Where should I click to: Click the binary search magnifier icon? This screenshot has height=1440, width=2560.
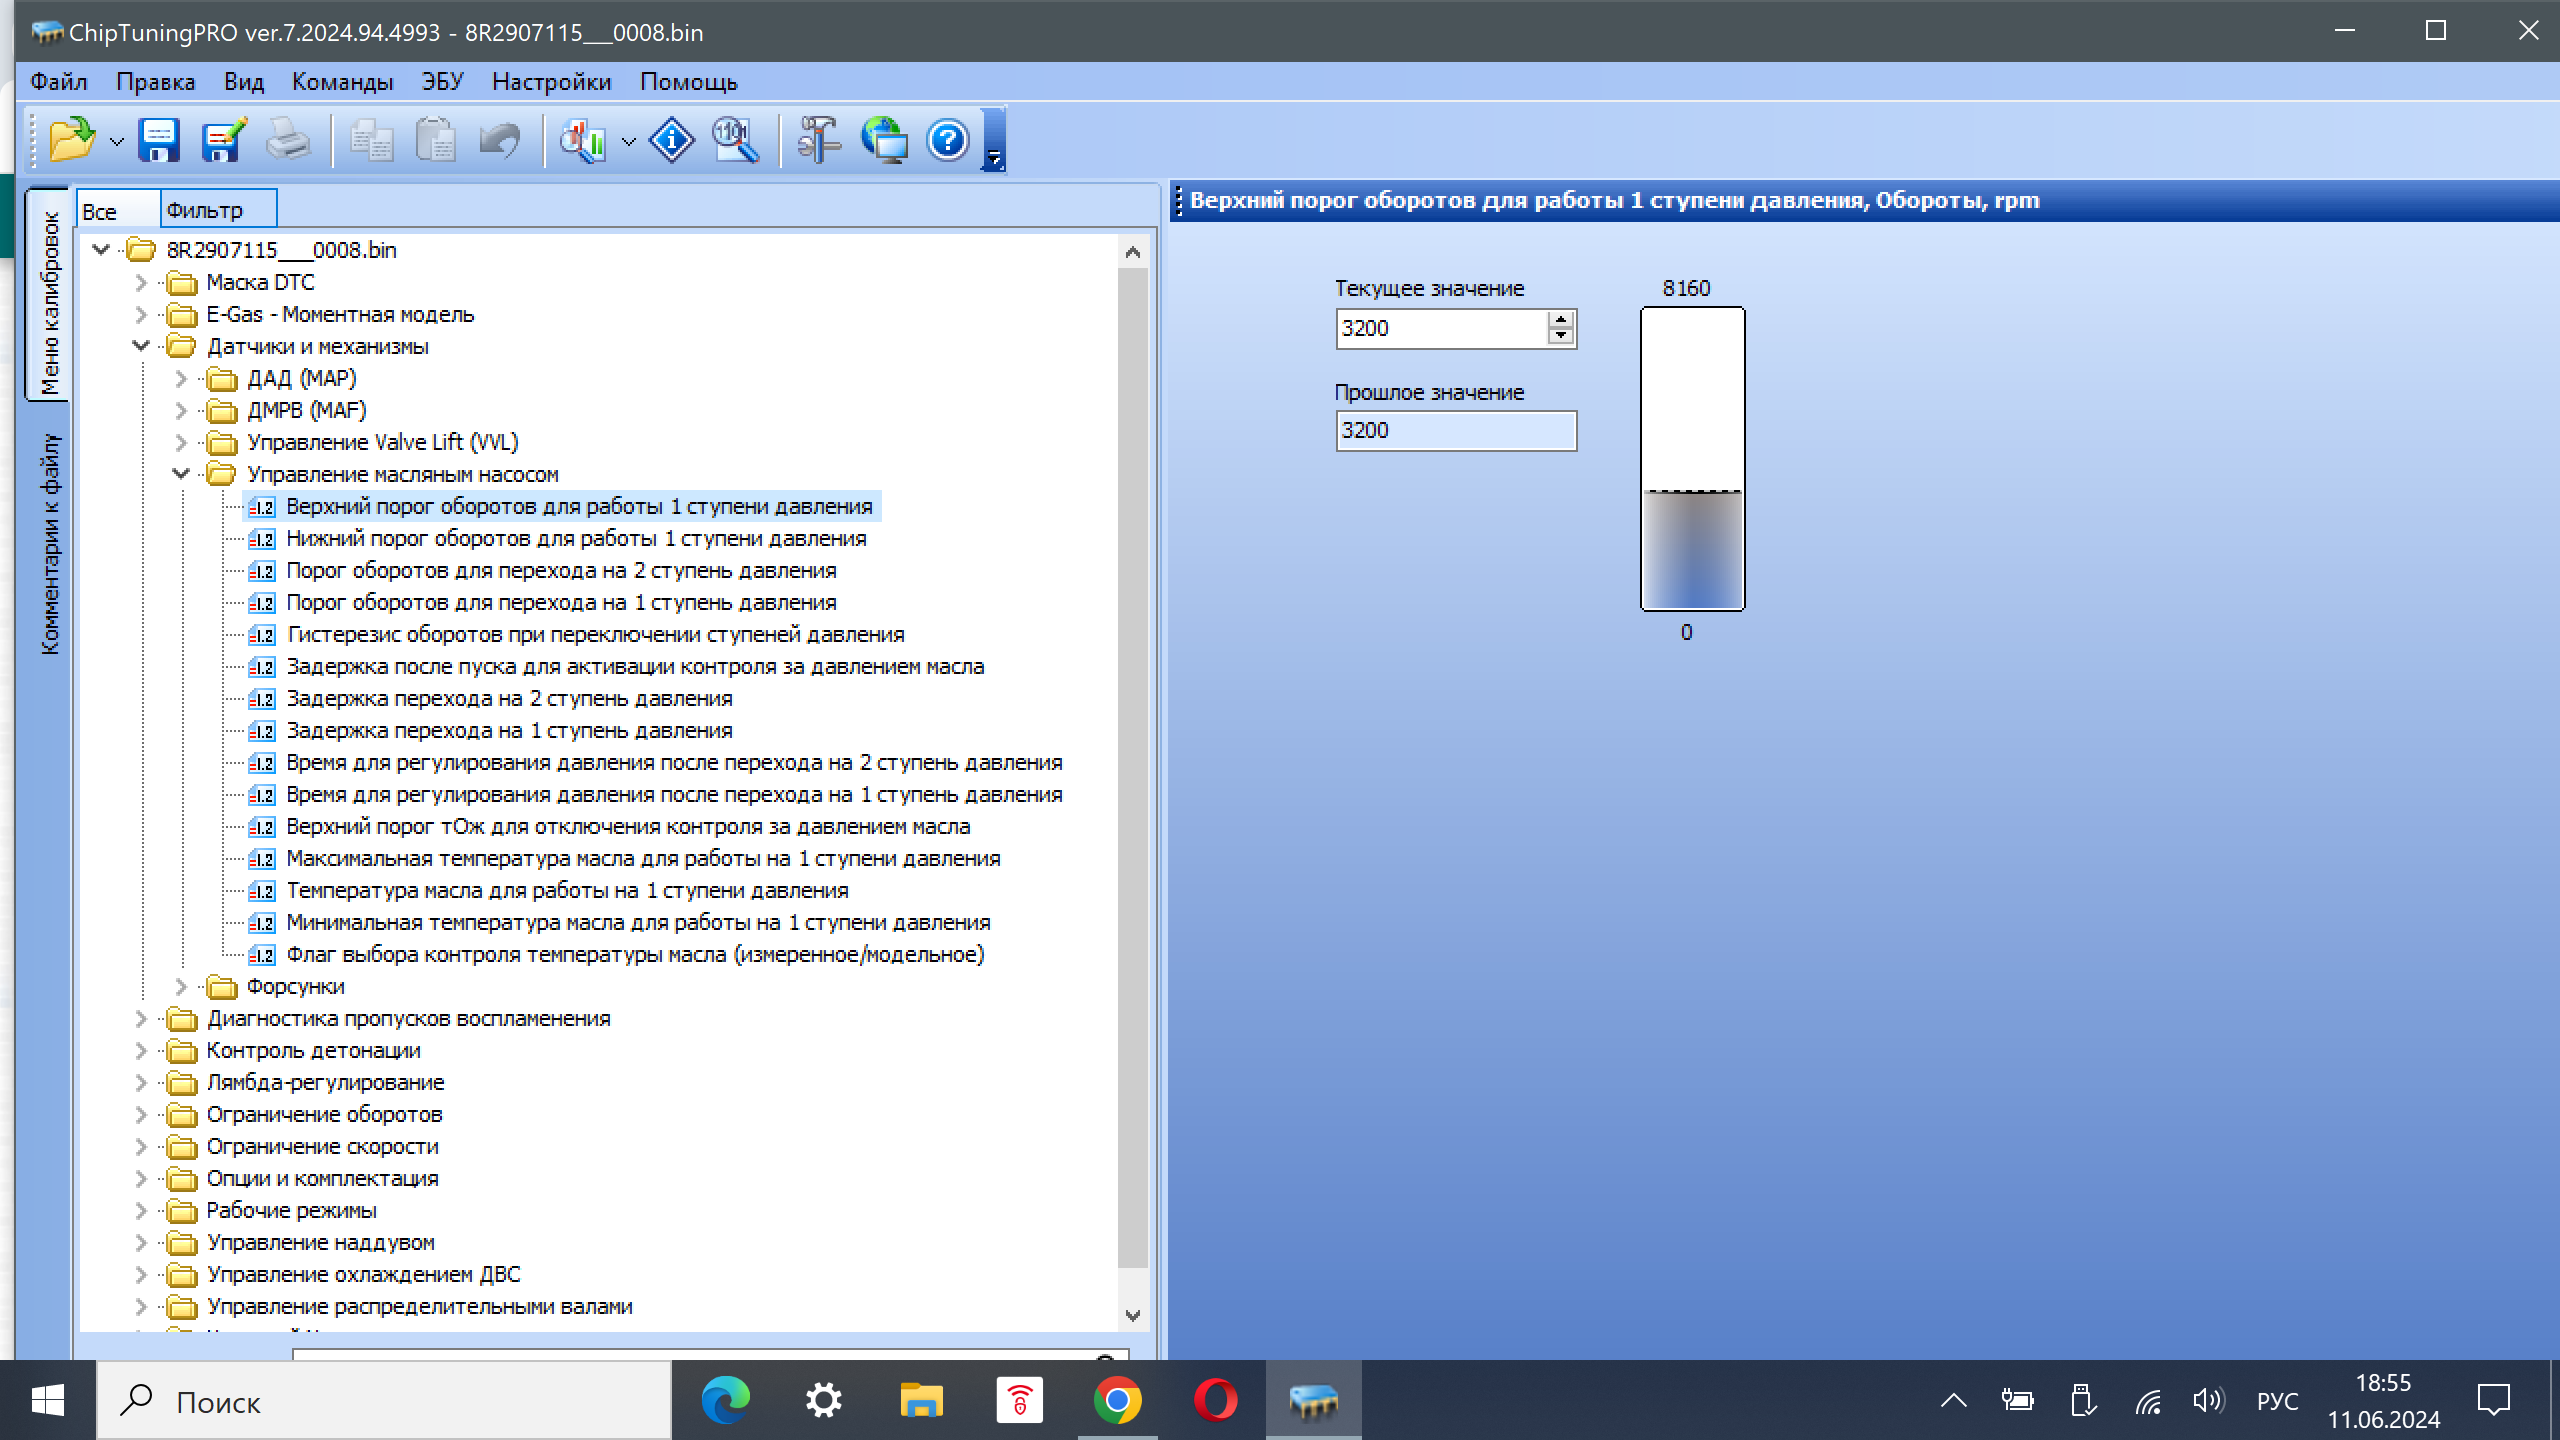tap(735, 140)
